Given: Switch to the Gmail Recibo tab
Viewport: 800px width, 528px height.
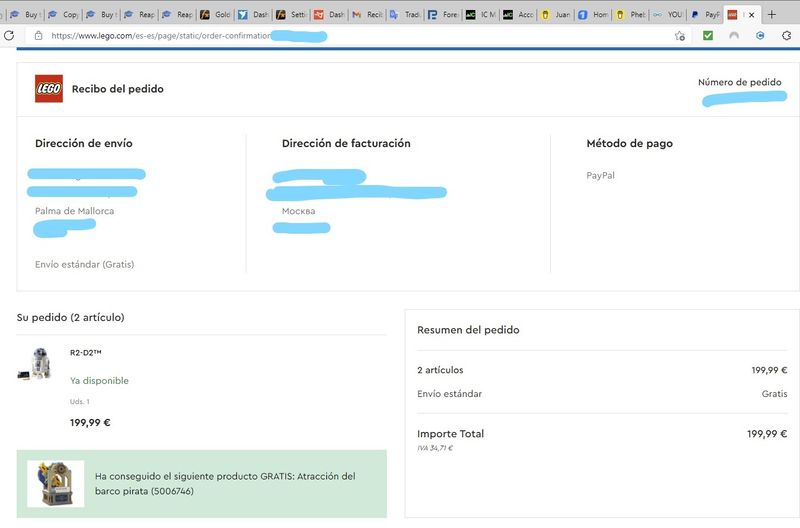Looking at the screenshot, I should click(367, 15).
